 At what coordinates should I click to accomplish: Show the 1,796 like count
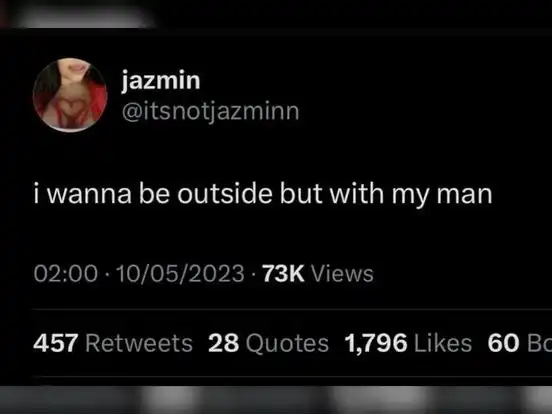pyautogui.click(x=376, y=343)
